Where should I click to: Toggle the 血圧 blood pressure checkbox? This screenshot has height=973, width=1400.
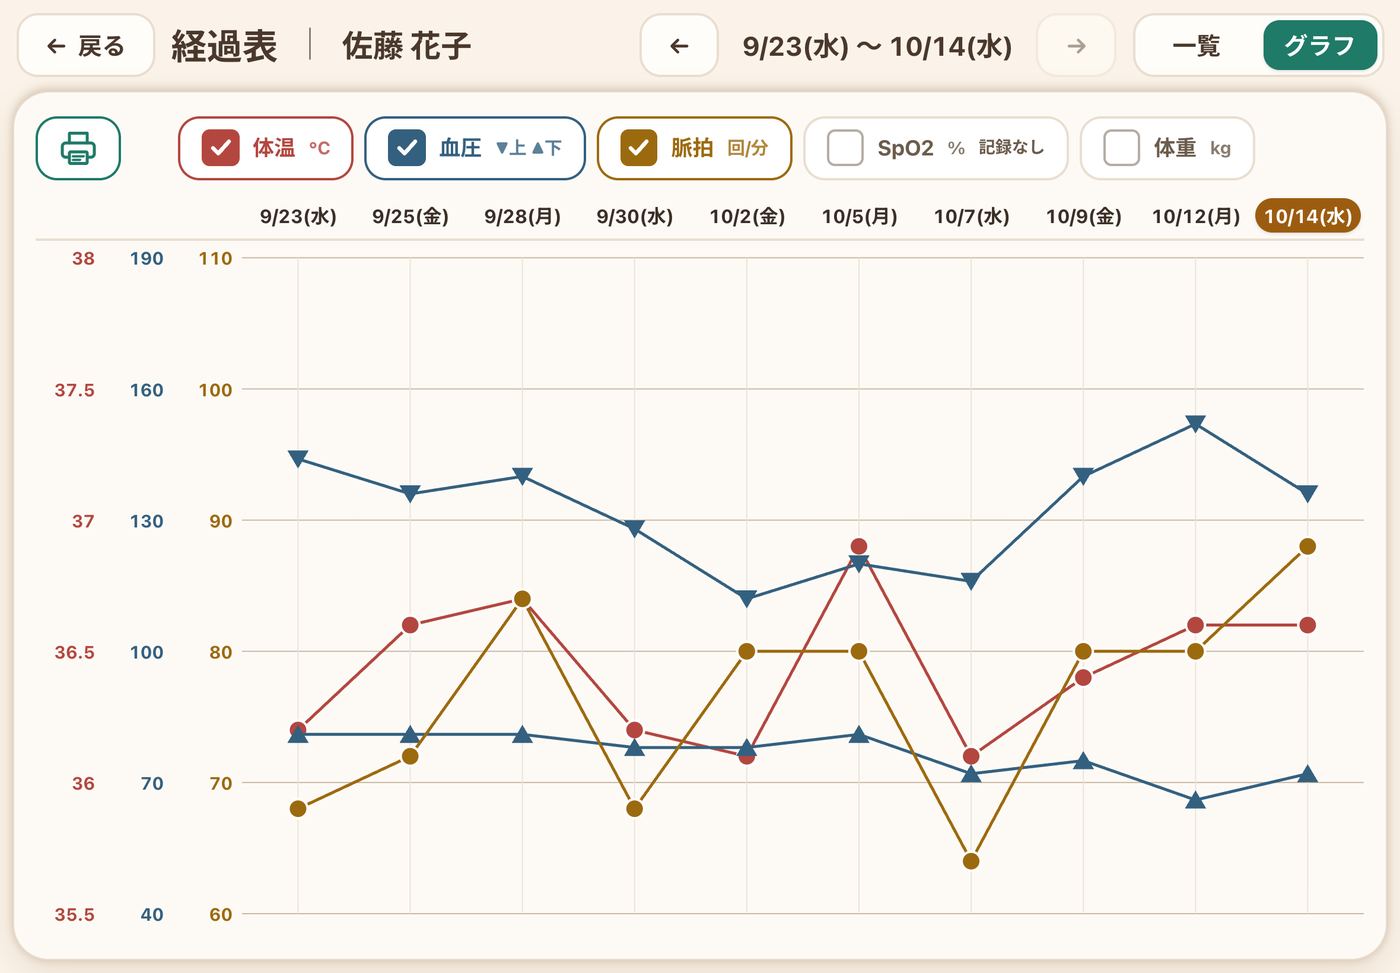pyautogui.click(x=407, y=148)
